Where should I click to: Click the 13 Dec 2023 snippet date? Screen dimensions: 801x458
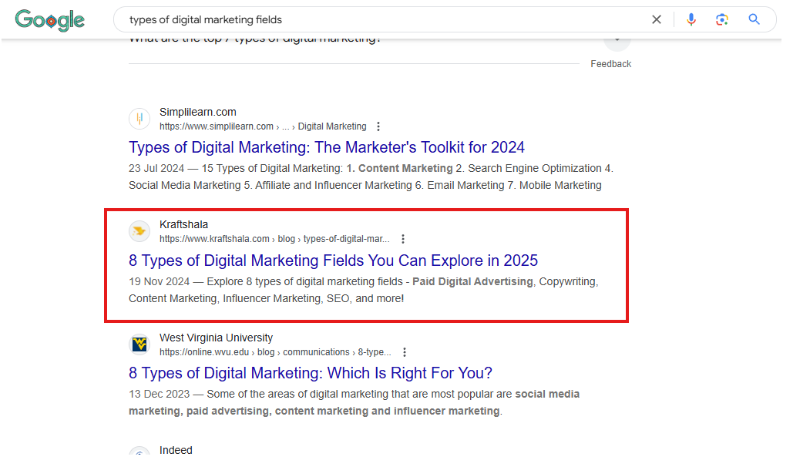[x=159, y=394]
